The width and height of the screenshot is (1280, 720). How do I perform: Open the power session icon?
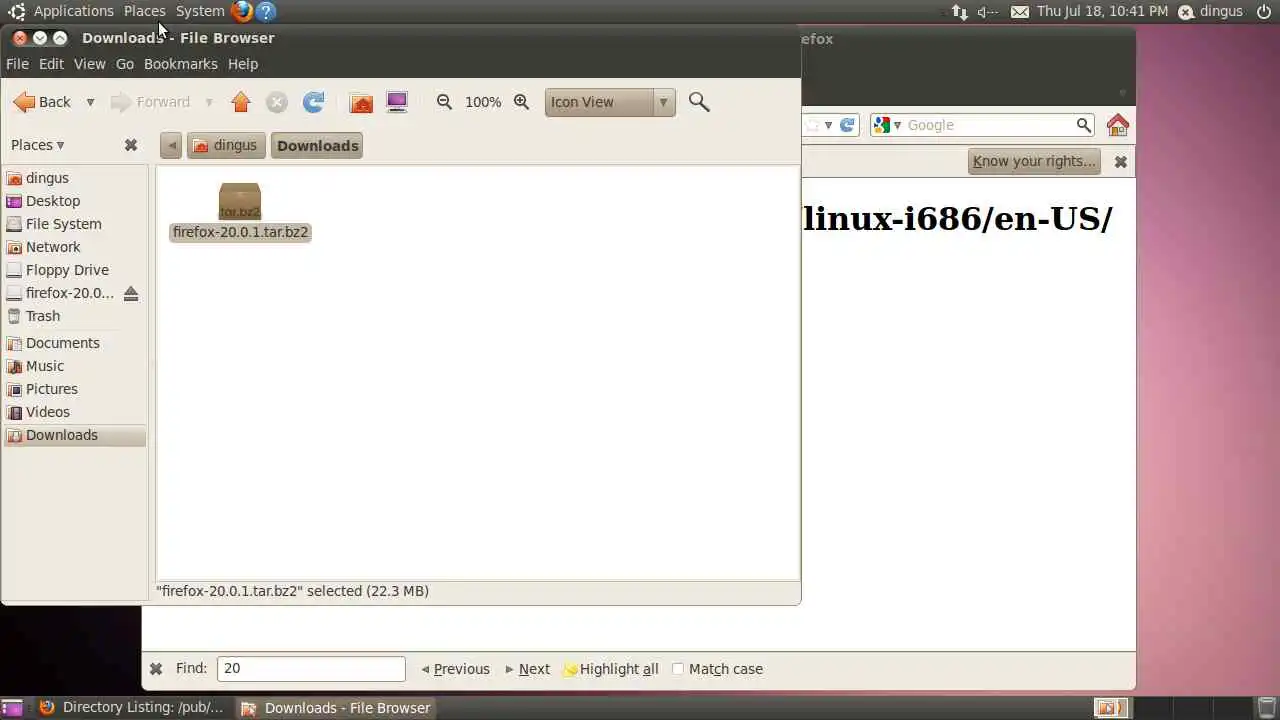[x=1264, y=11]
